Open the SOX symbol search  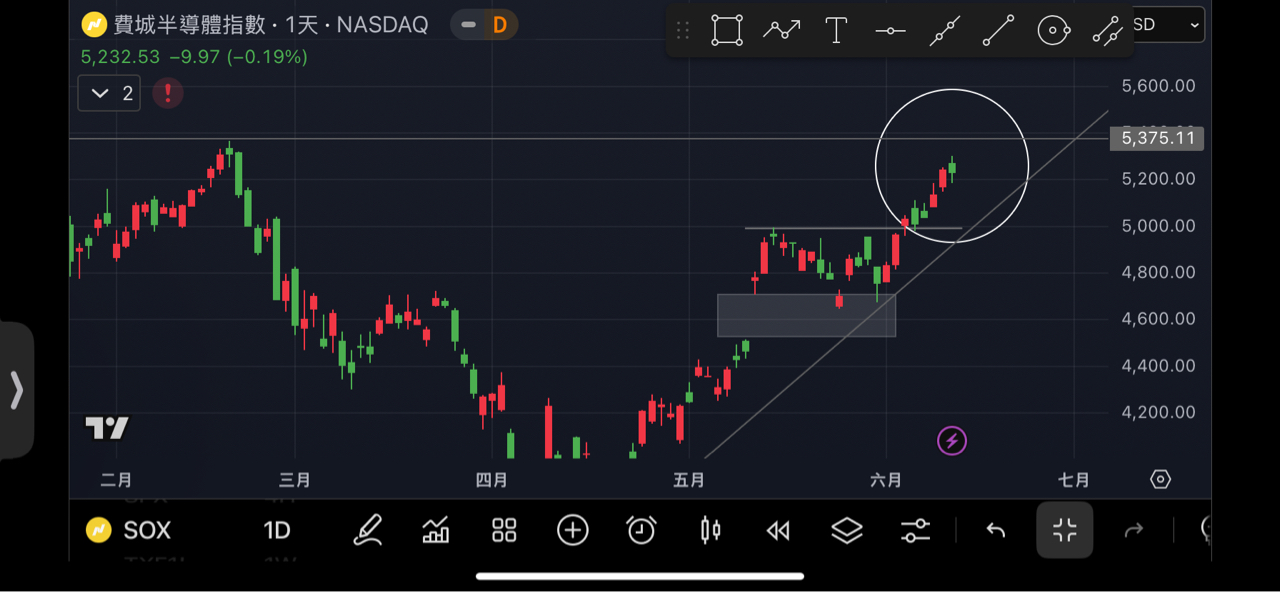pyautogui.click(x=129, y=530)
